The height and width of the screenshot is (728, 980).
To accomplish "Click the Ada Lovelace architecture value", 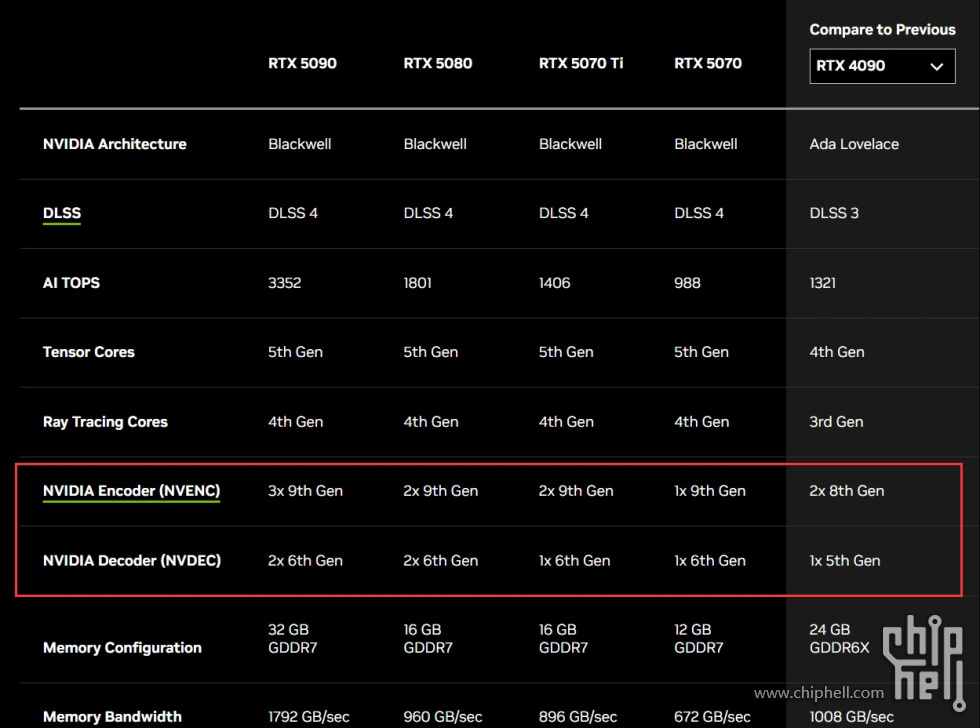I will click(x=854, y=144).
